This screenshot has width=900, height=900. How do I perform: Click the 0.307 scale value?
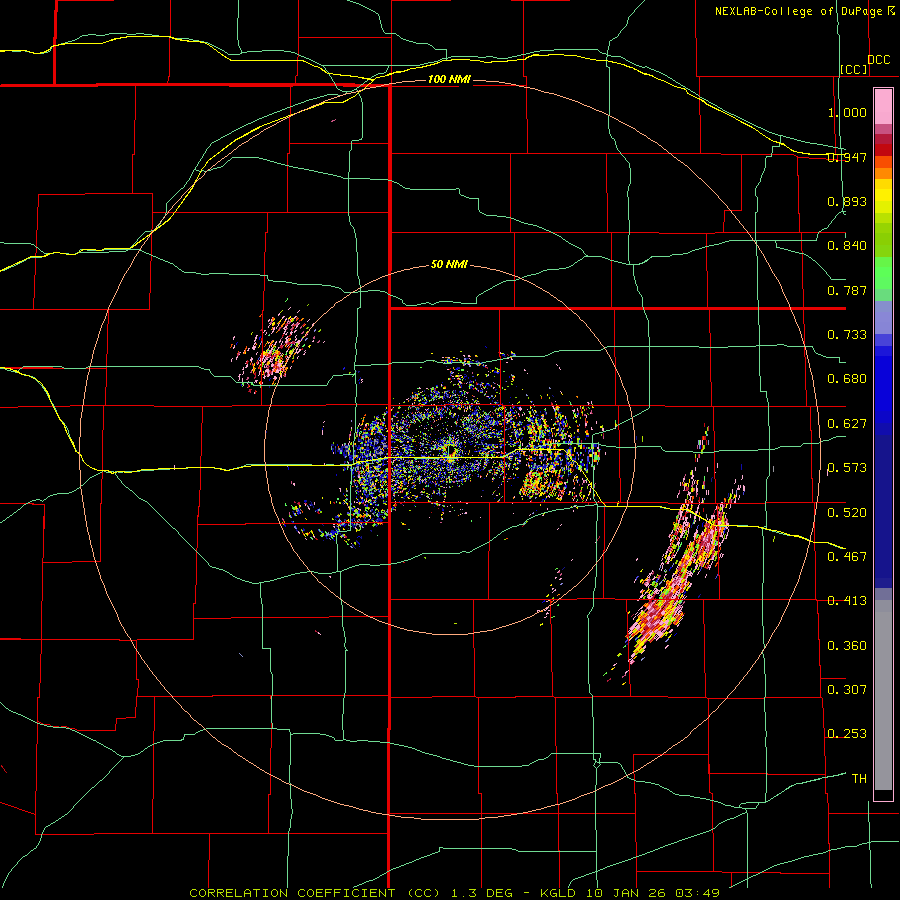click(847, 689)
